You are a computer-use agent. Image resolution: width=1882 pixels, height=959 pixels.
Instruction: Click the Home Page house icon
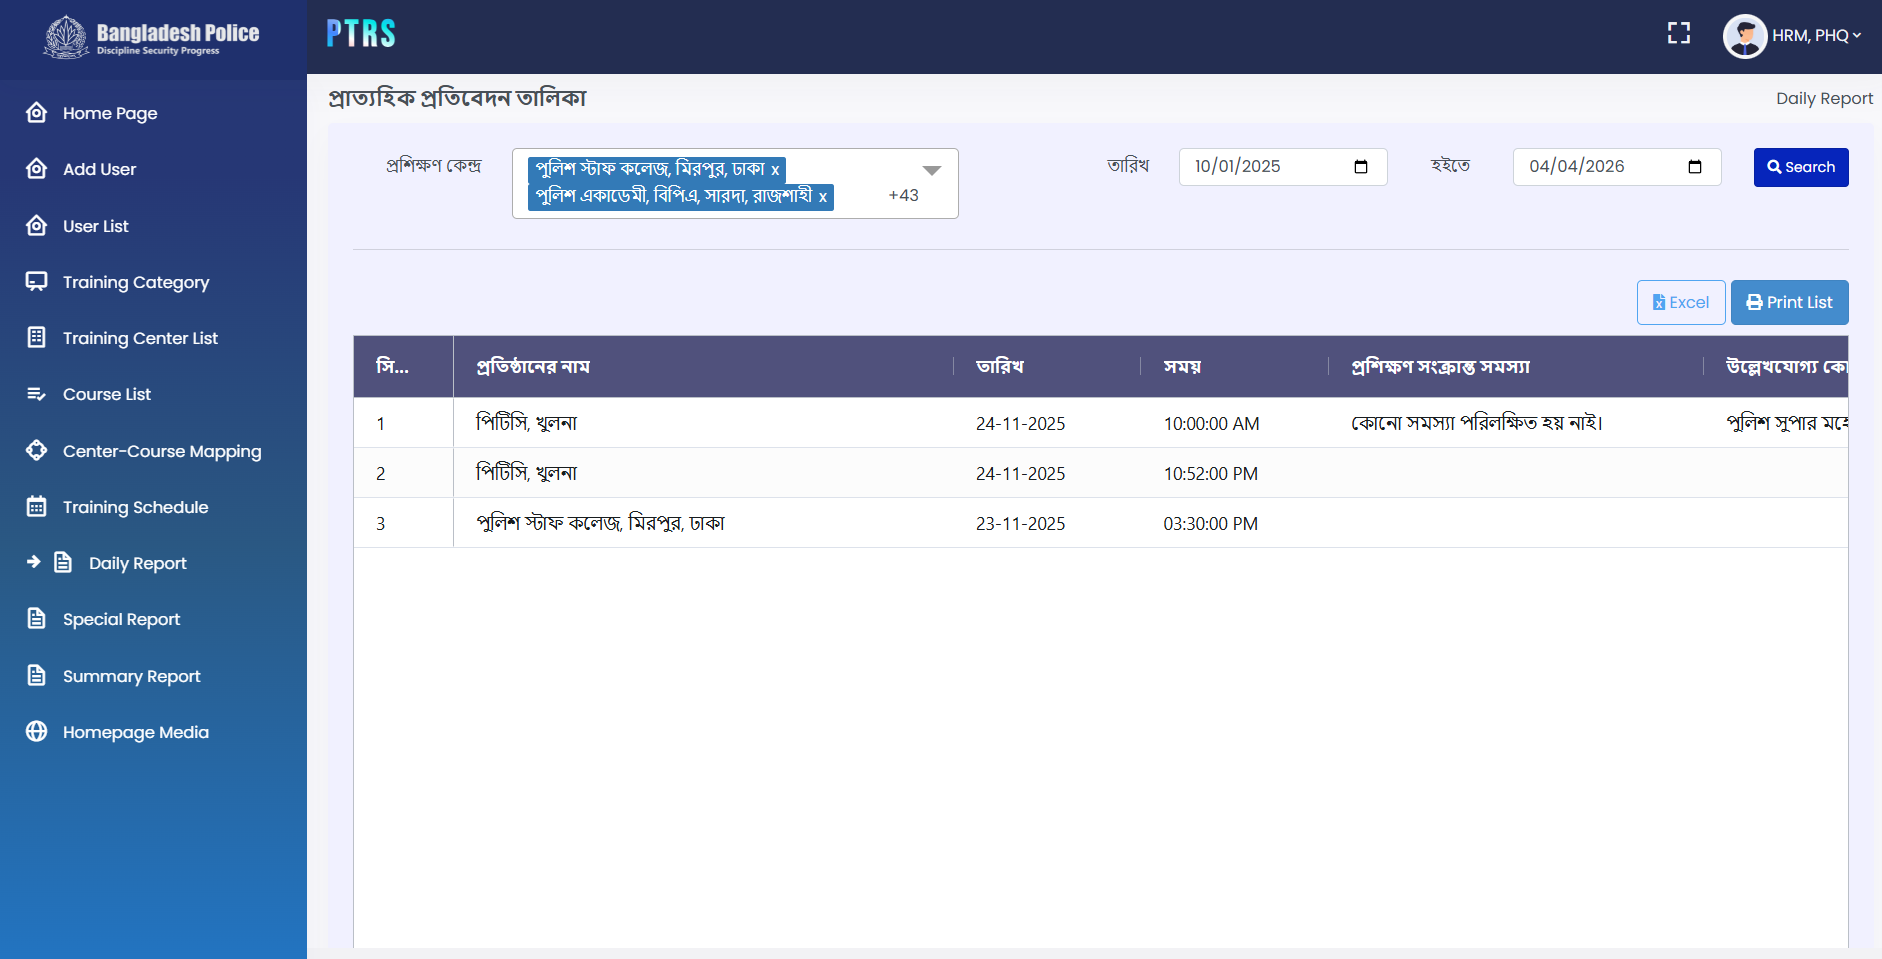tap(37, 113)
